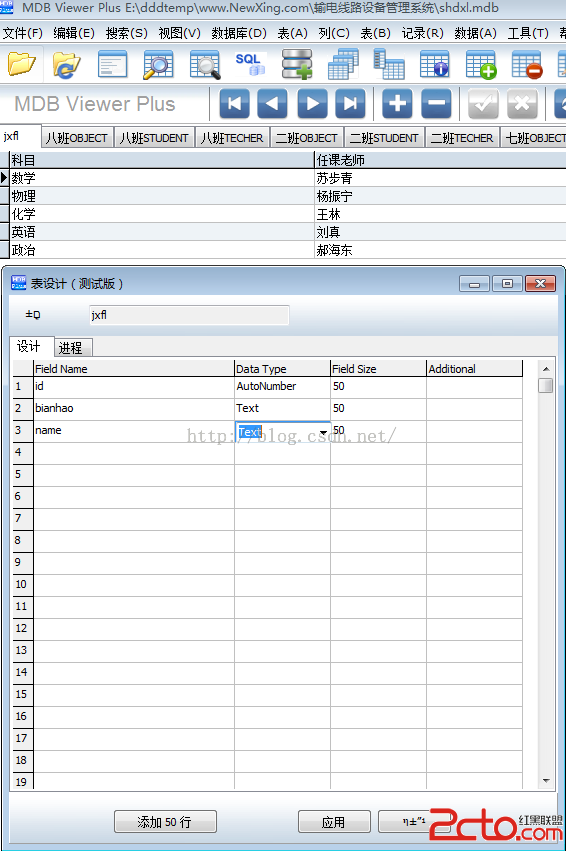Select the 设计 tab in table design
The width and height of the screenshot is (566, 851).
(29, 346)
